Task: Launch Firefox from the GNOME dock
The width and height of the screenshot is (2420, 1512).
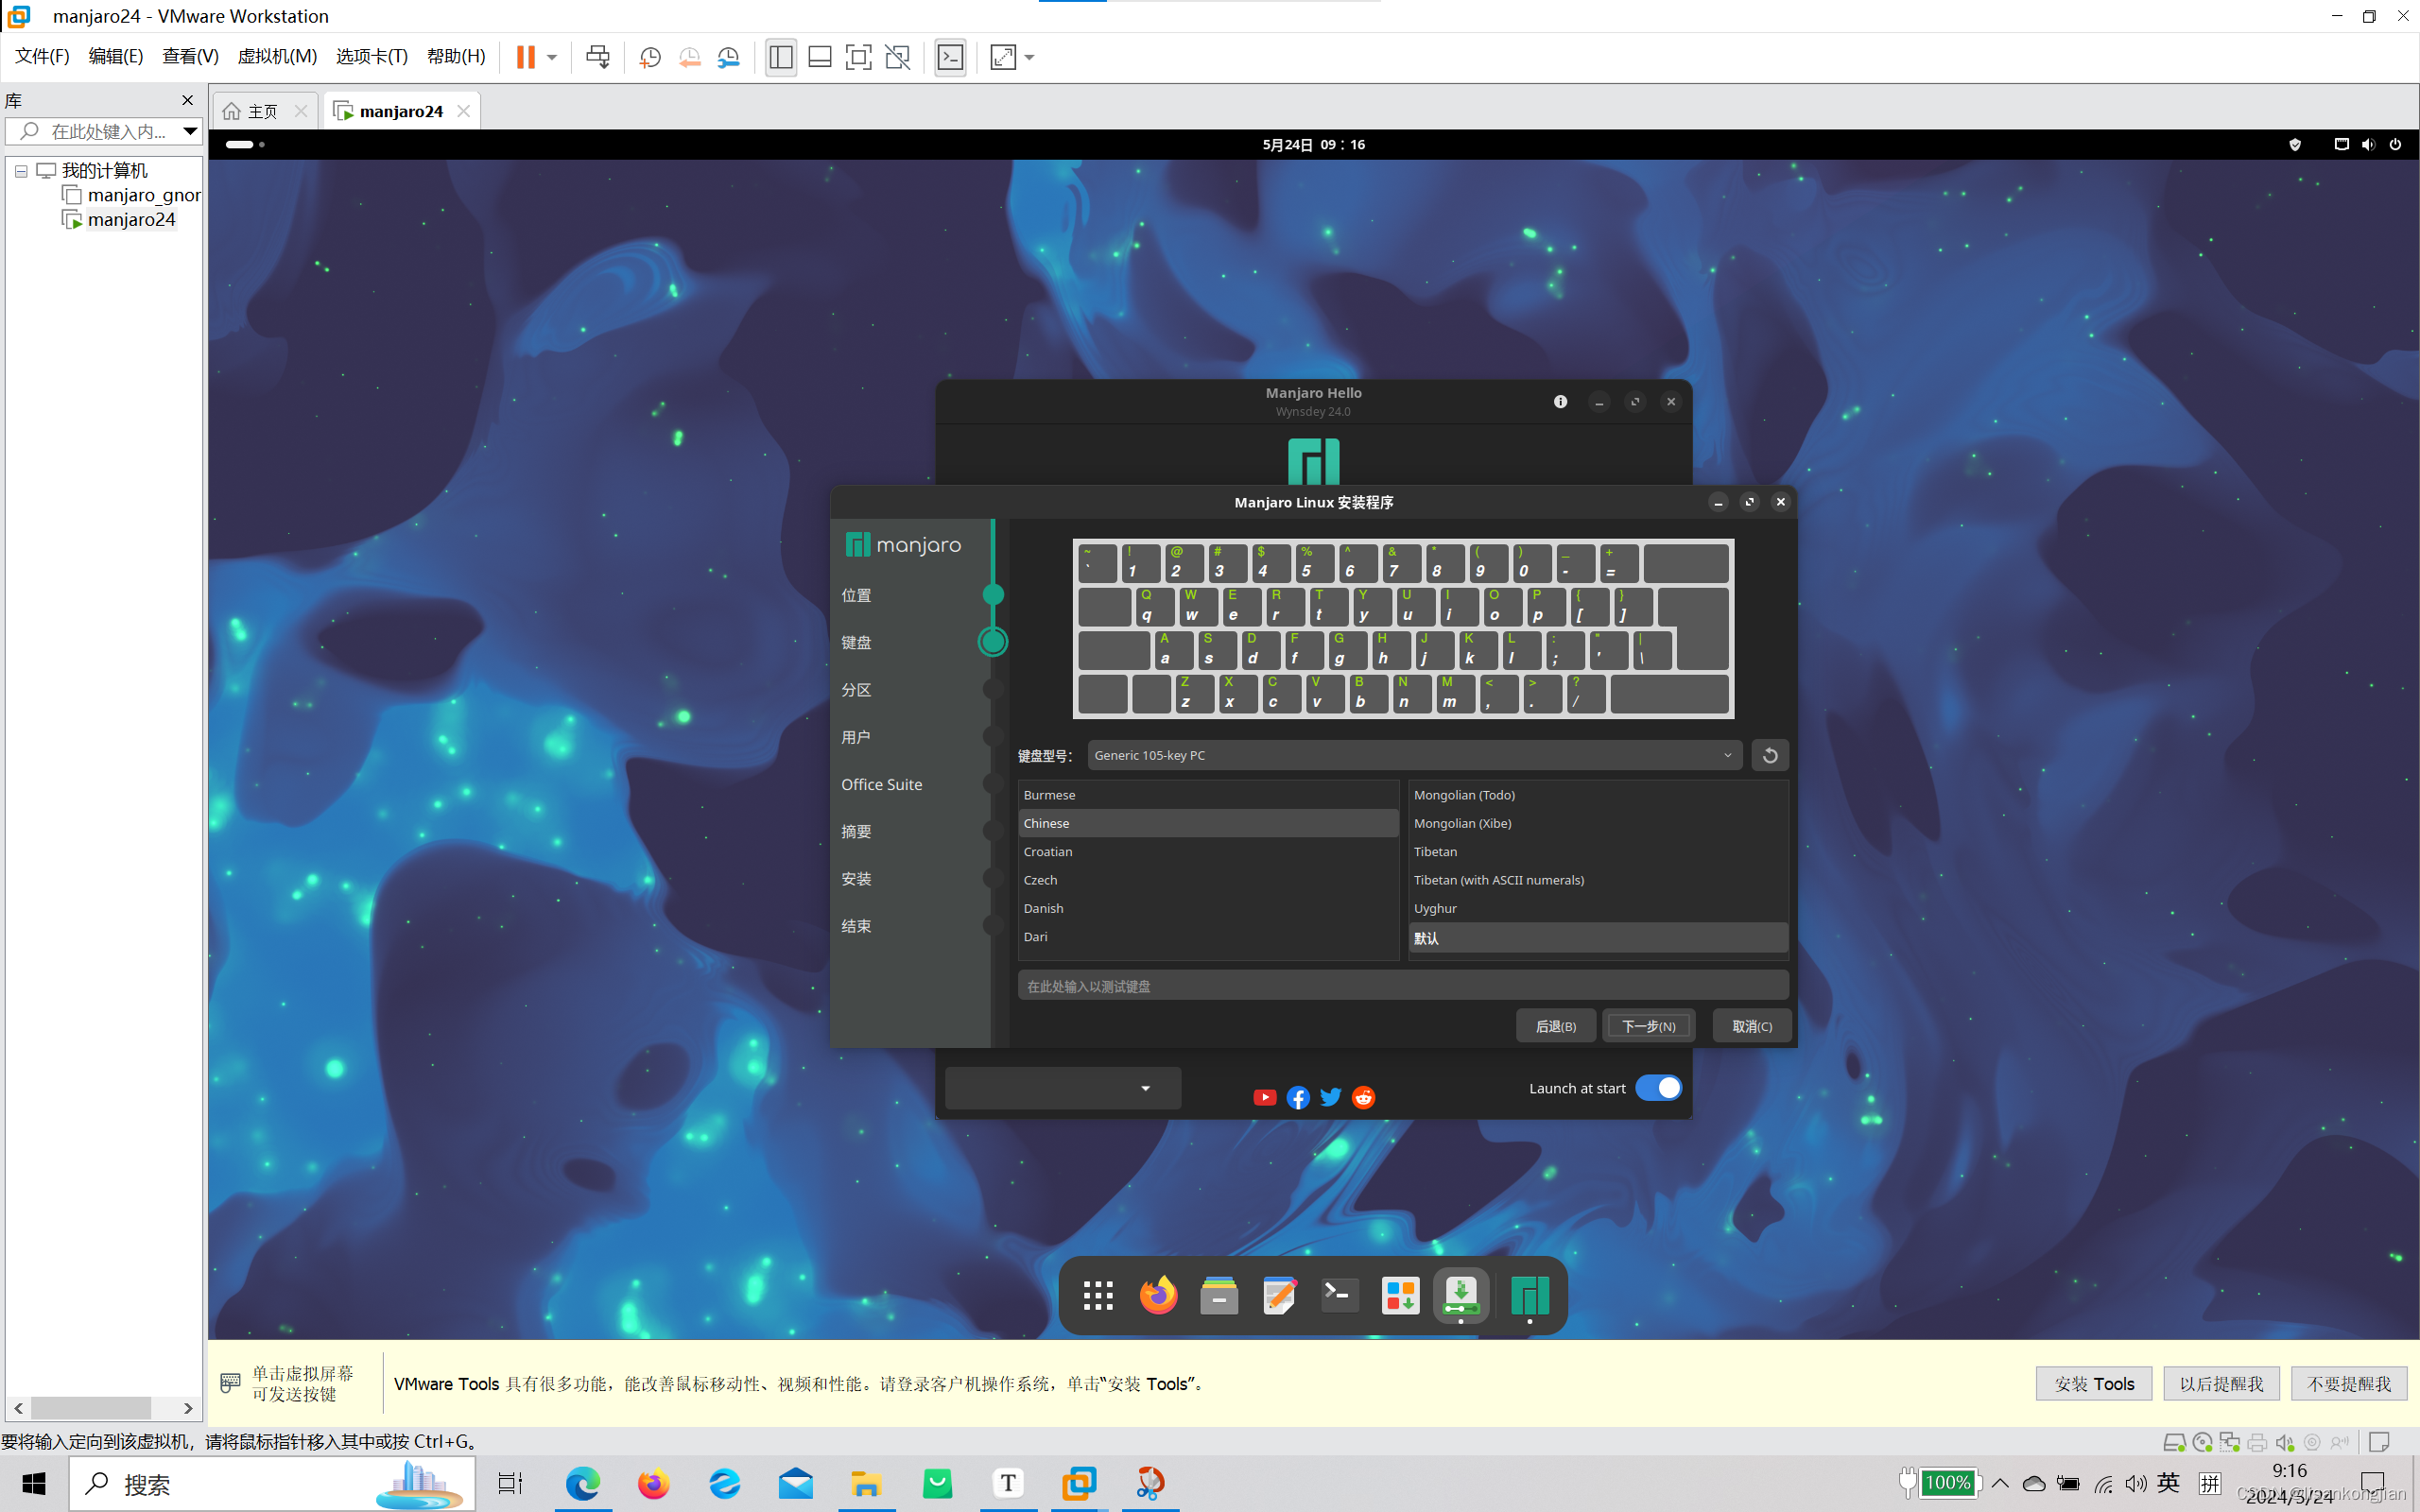Action: [1158, 1296]
